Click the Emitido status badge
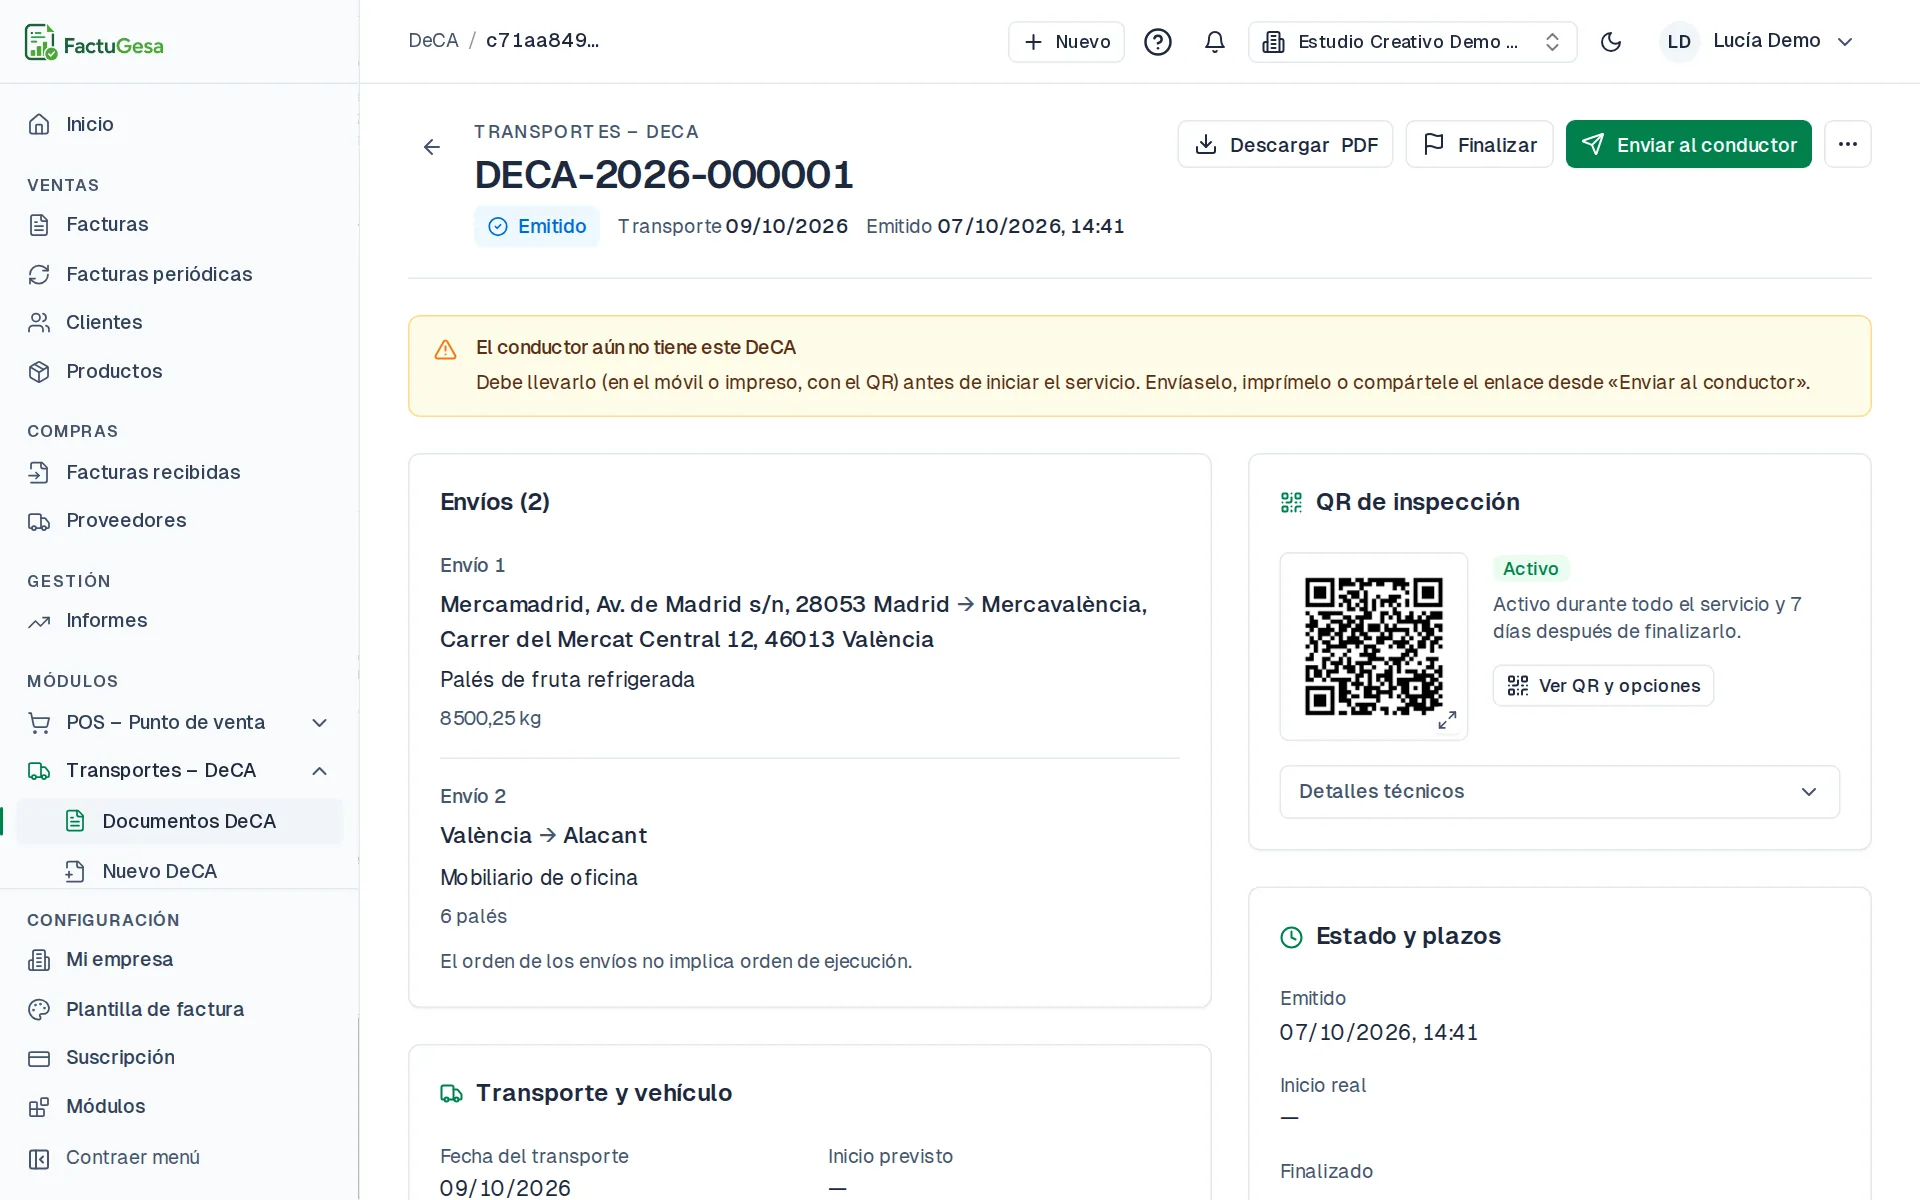Screen dimensions: 1920x1200 click(537, 226)
